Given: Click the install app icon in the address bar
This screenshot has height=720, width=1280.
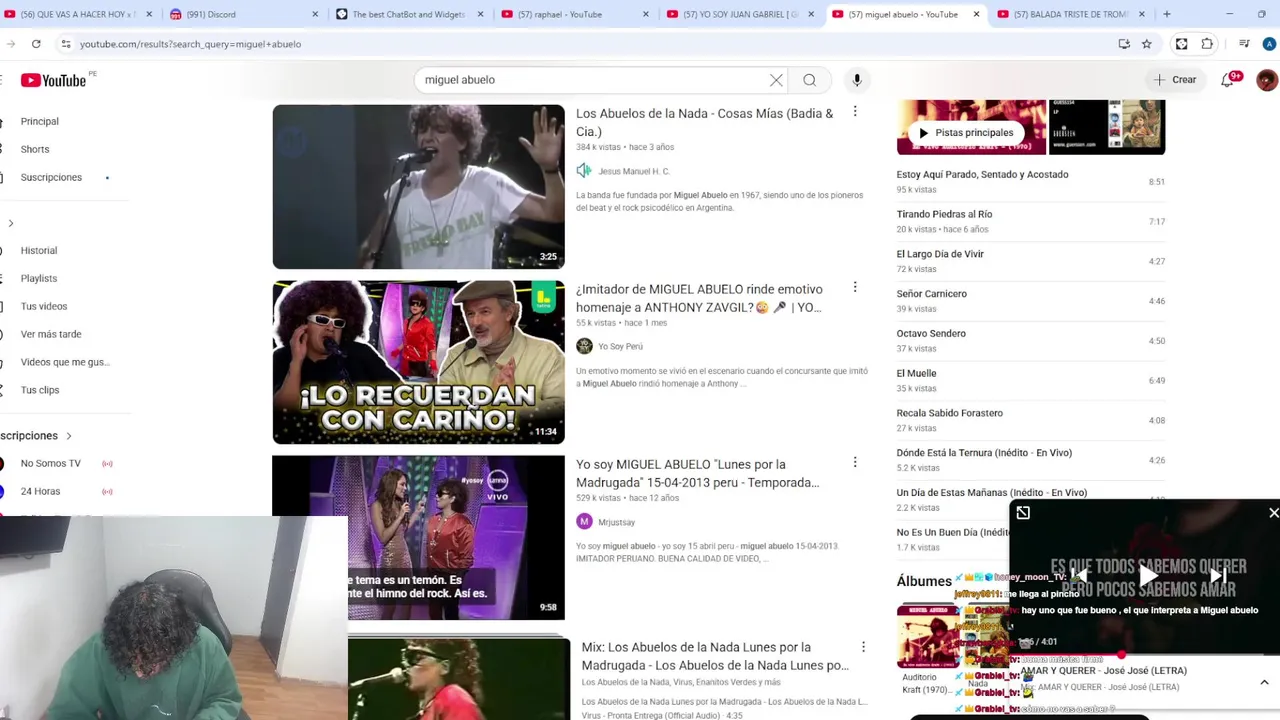Looking at the screenshot, I should 1124,44.
